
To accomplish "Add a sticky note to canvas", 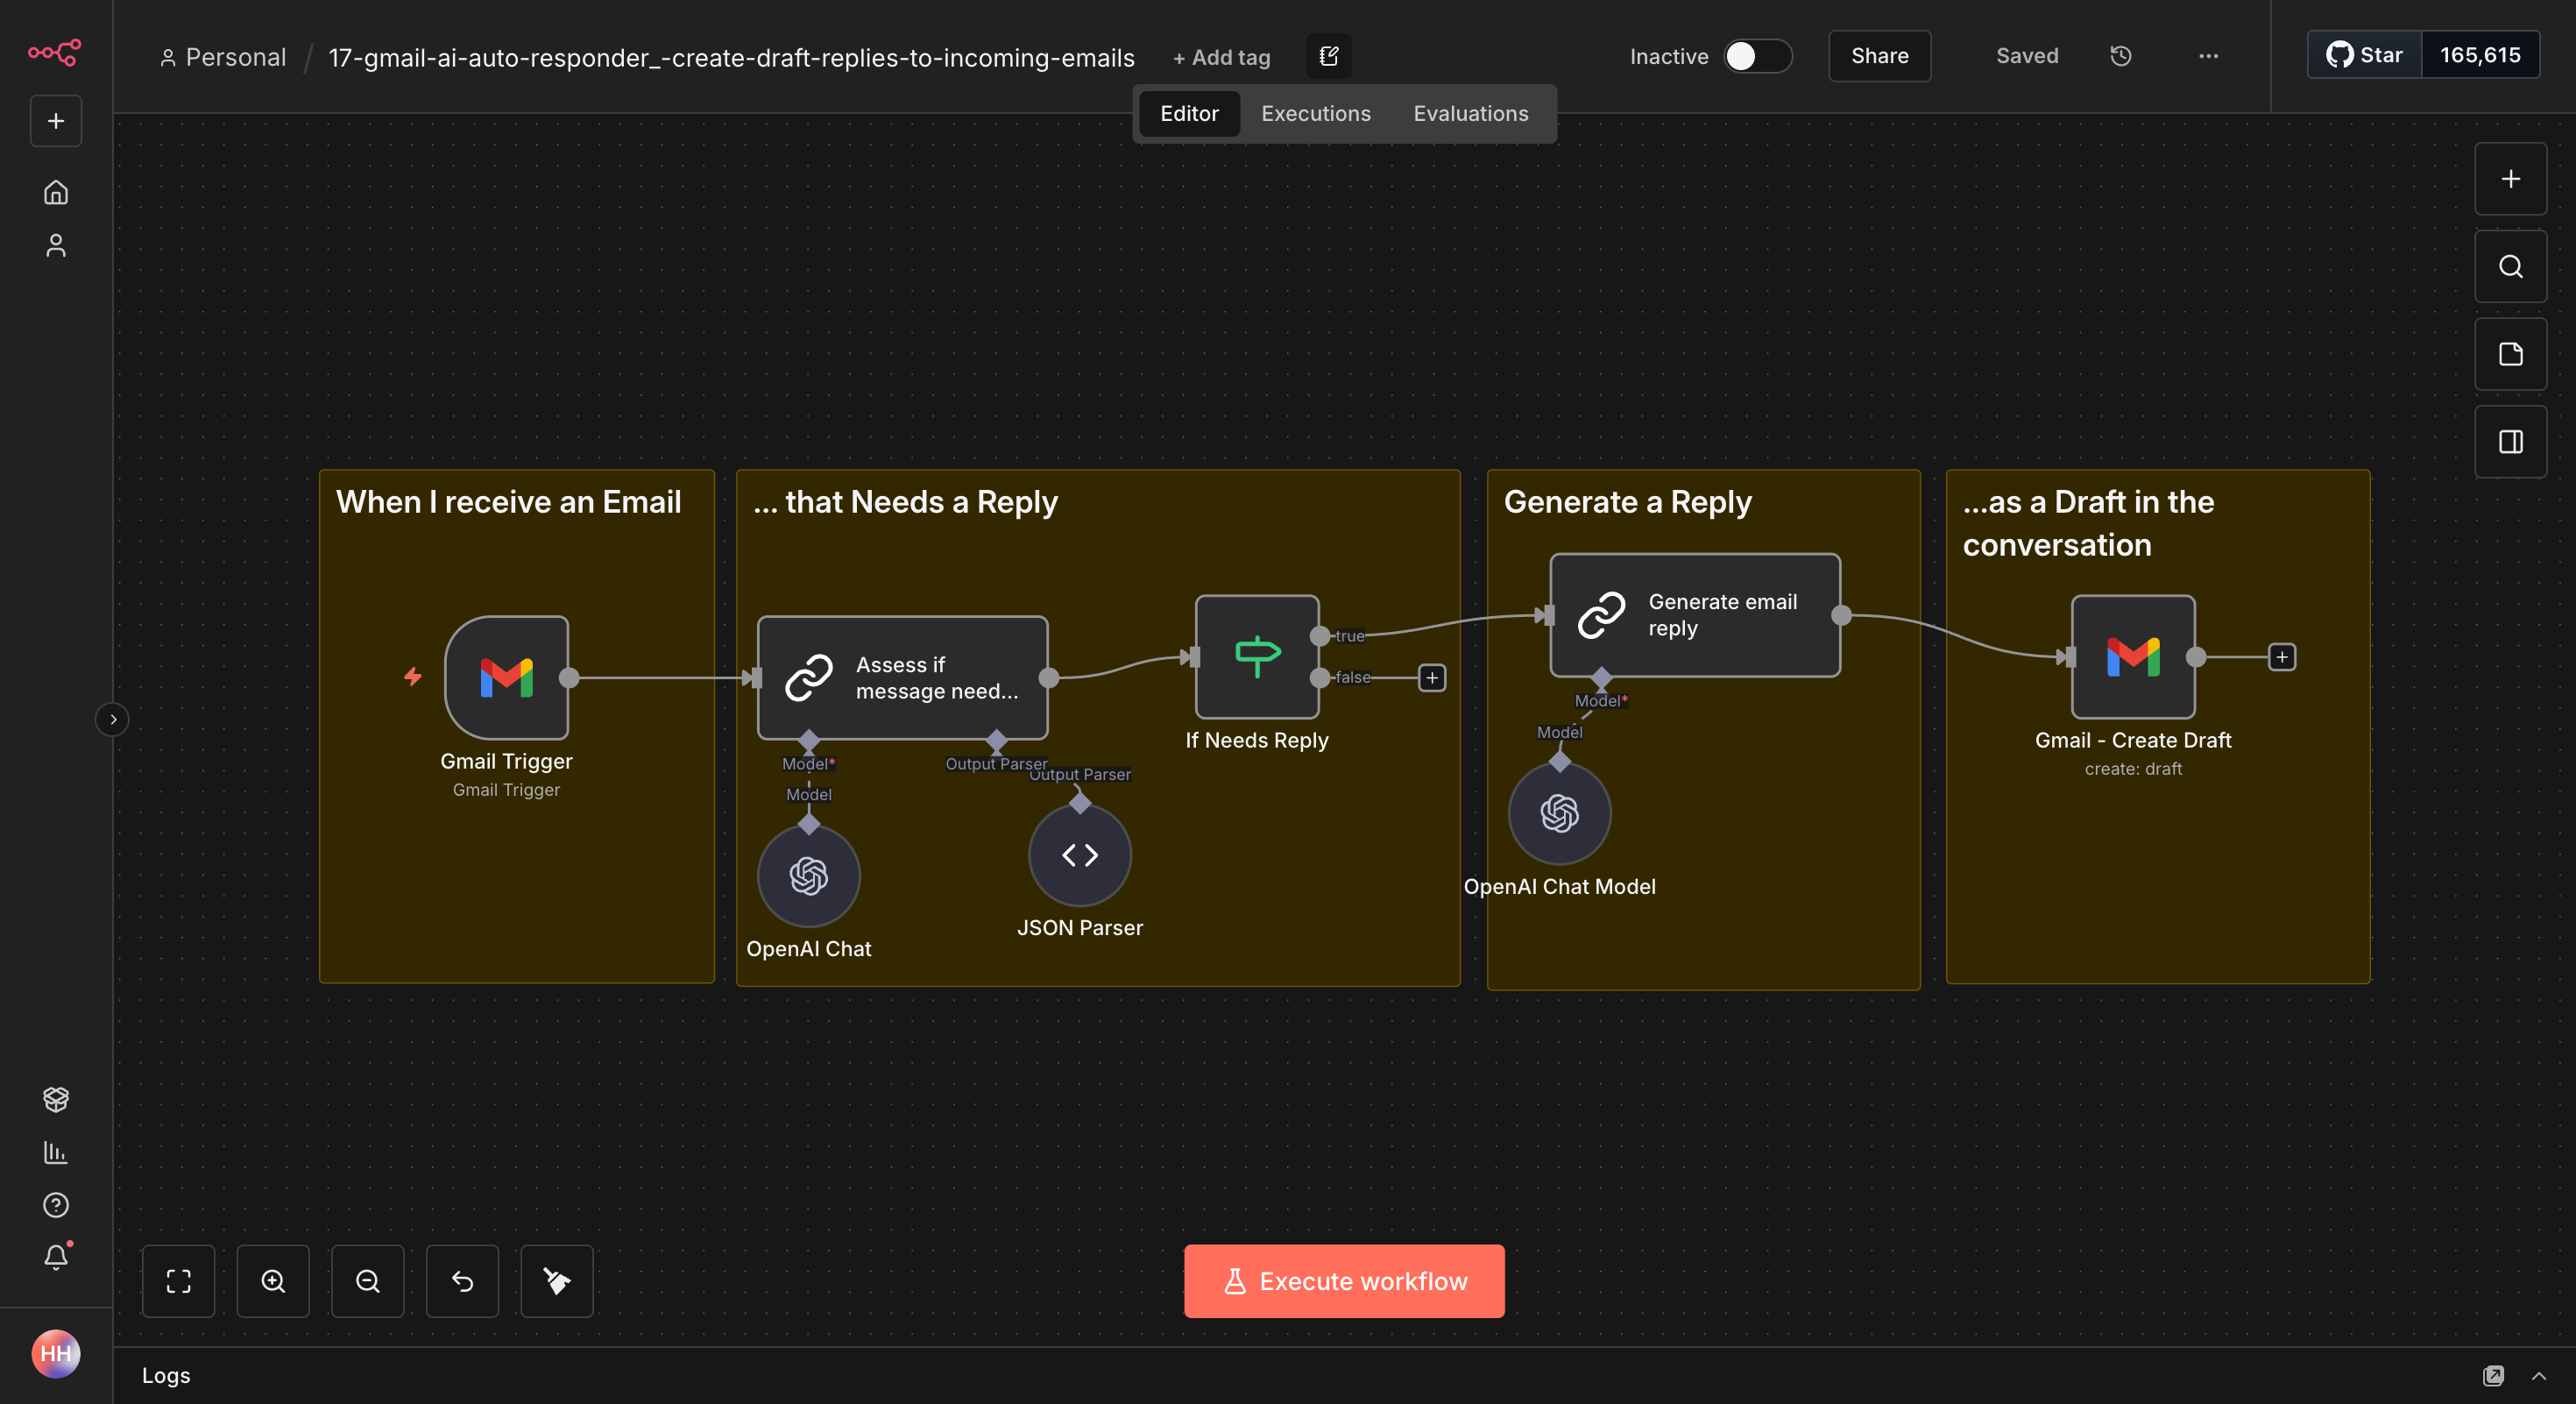I will [2510, 354].
